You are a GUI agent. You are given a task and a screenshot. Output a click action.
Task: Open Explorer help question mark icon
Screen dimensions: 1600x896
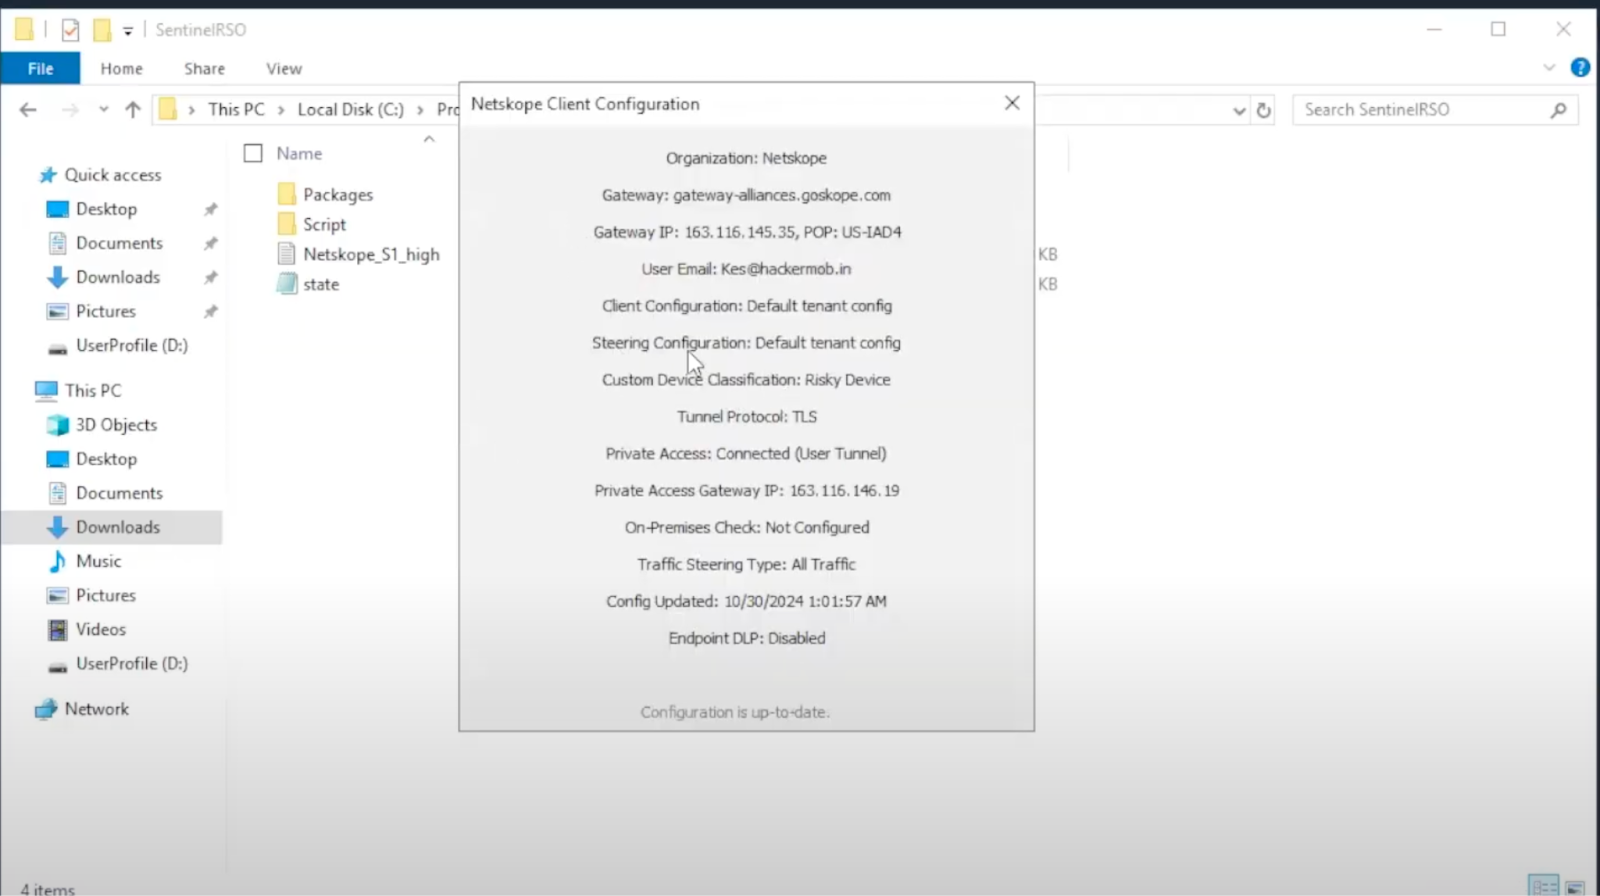1580,68
